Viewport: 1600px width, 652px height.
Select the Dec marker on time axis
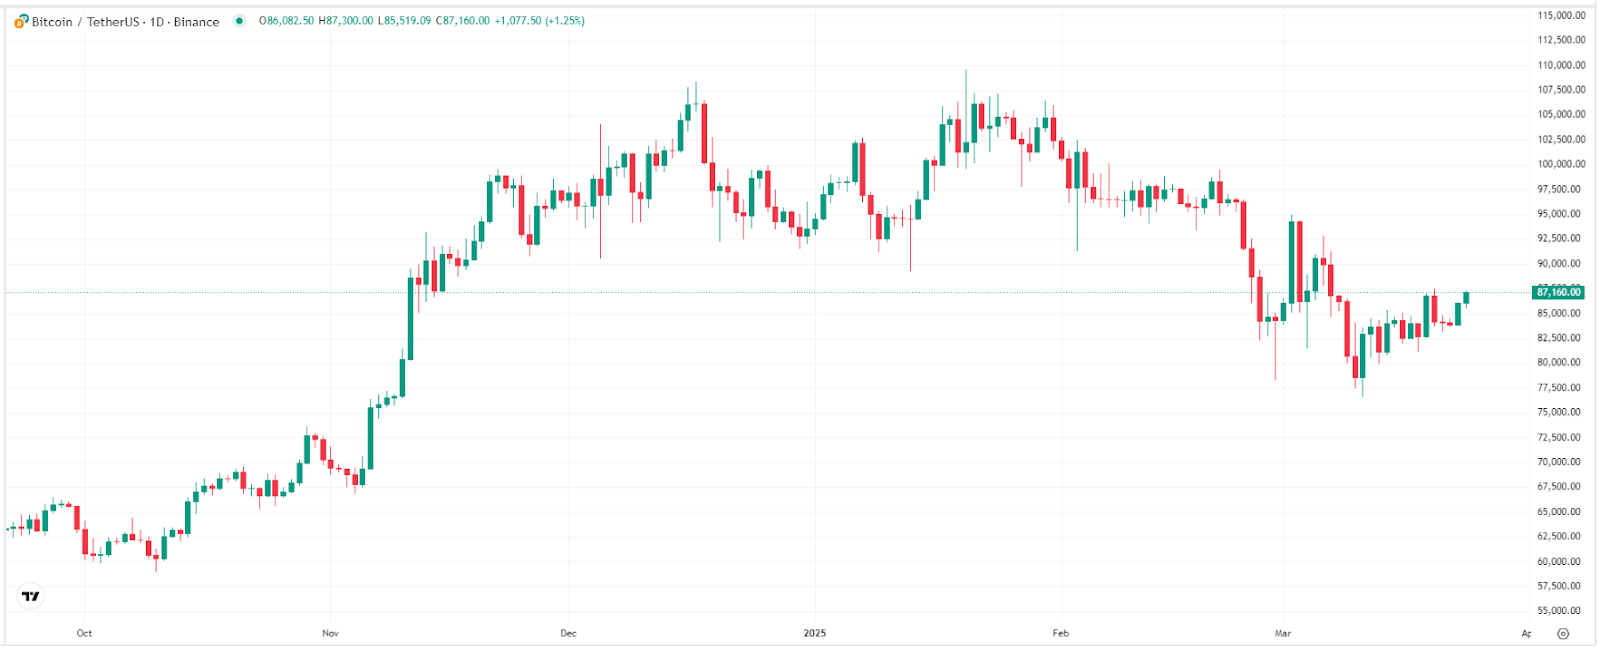(x=568, y=633)
